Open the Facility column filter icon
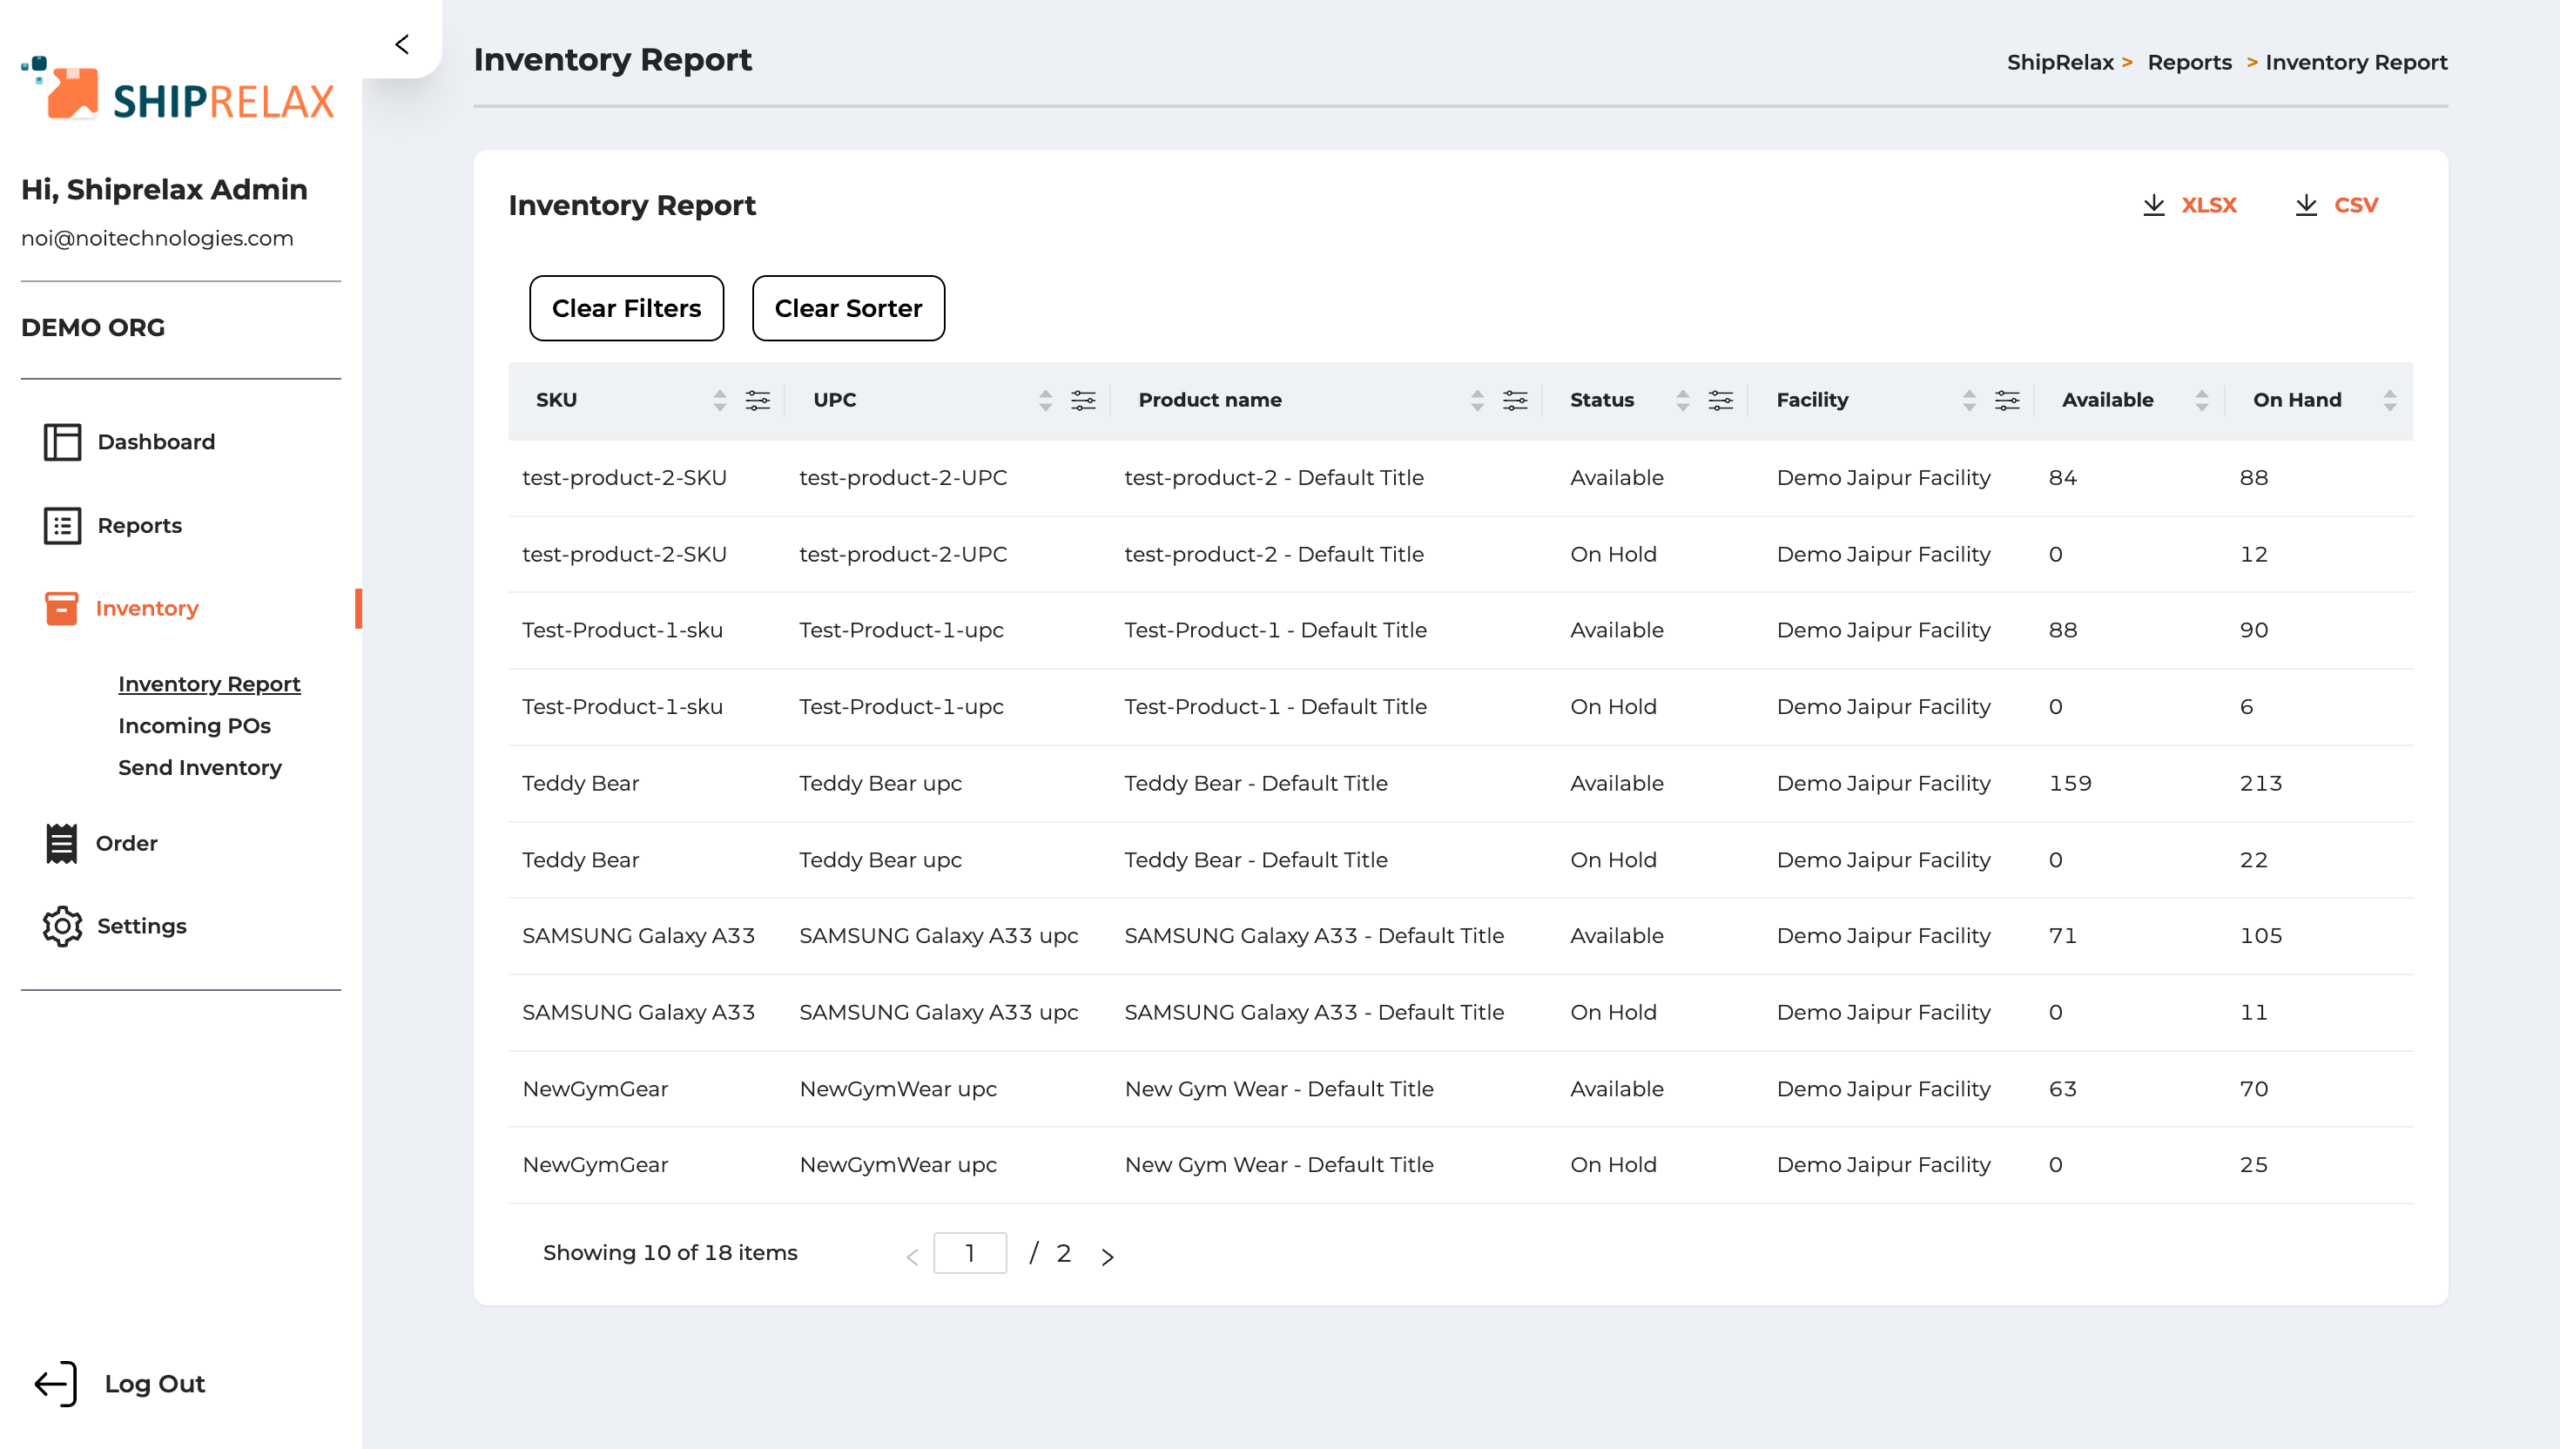Screen dimensions: 2560x1449 coord(2006,401)
